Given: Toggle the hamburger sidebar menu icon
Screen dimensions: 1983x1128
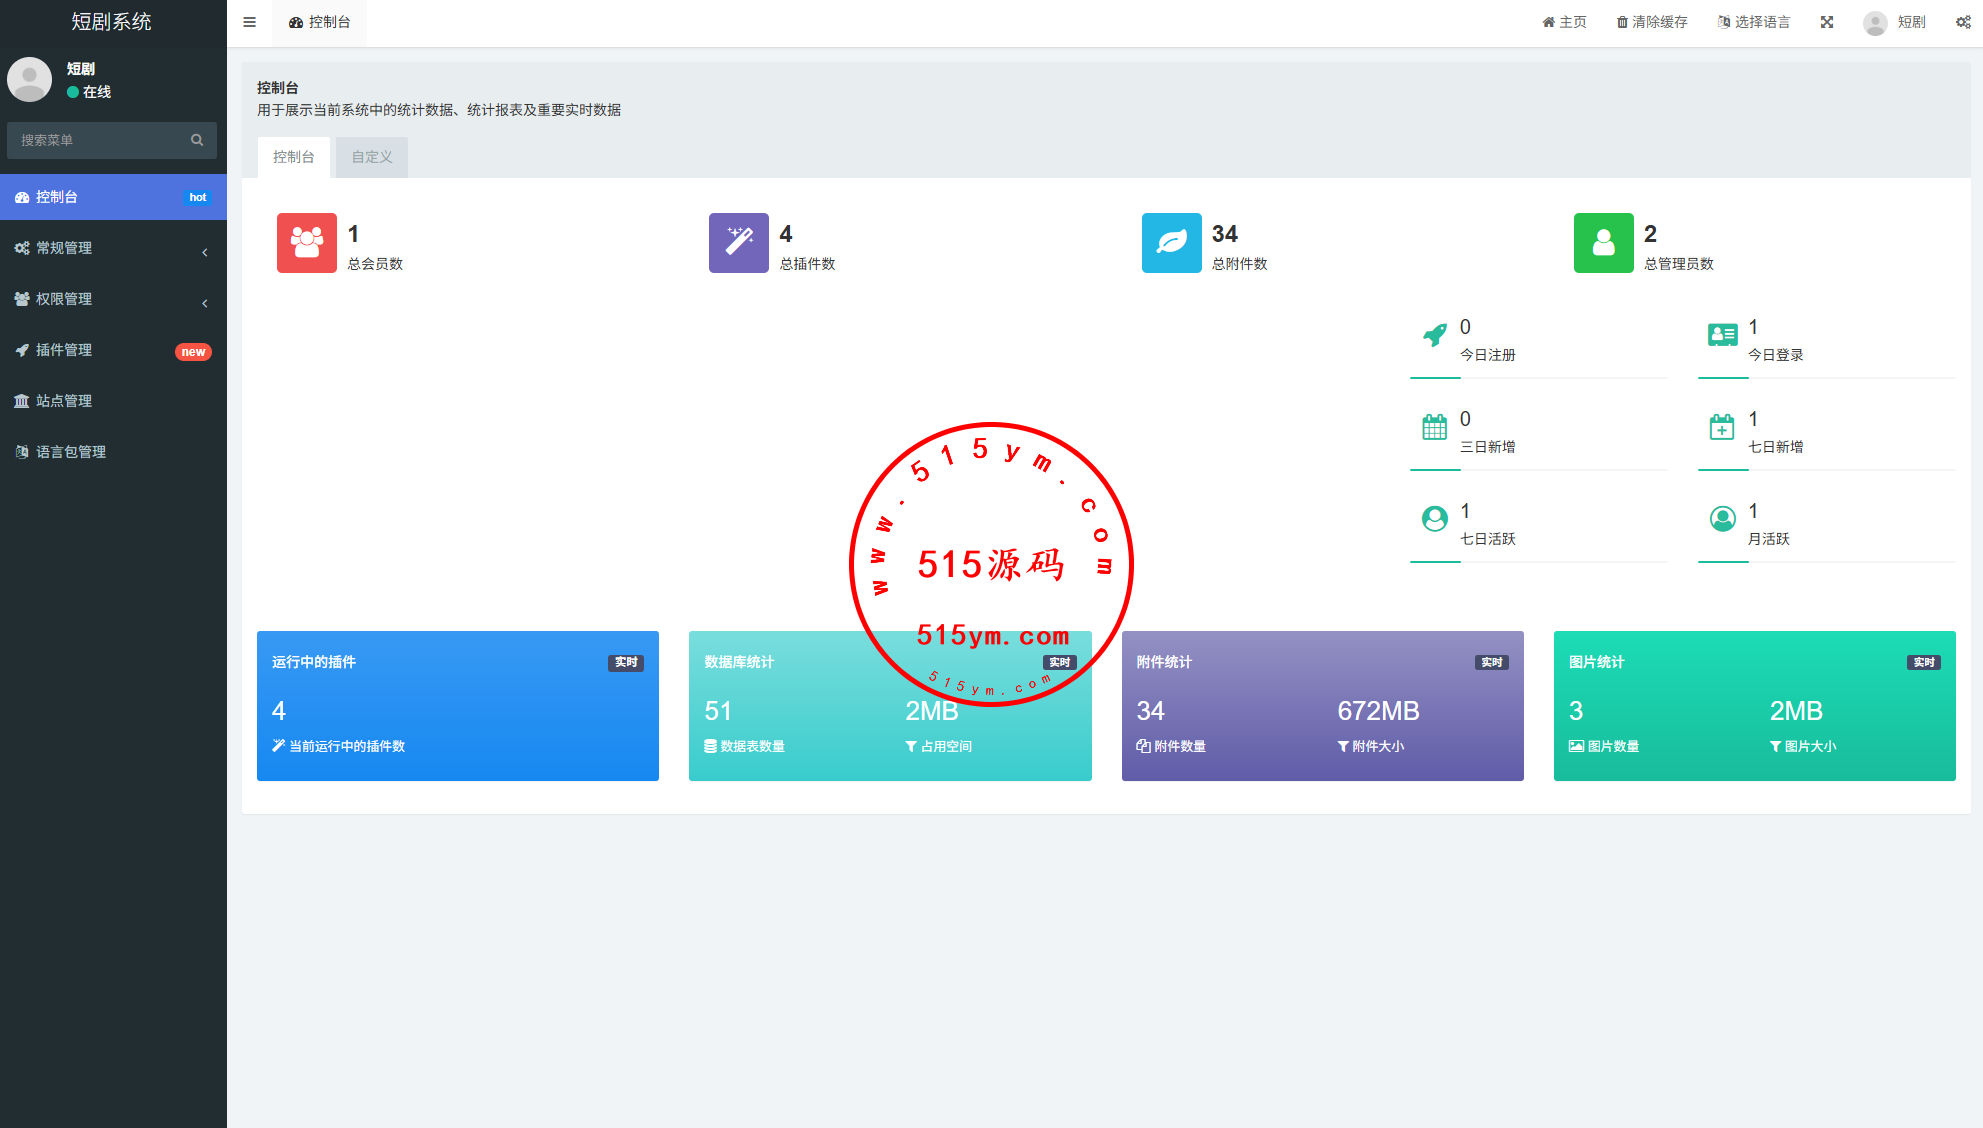Looking at the screenshot, I should pyautogui.click(x=249, y=22).
